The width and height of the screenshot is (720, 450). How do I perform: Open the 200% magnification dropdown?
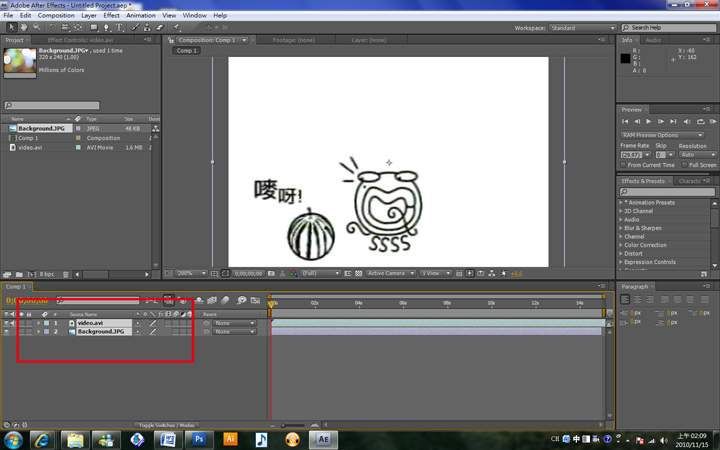tap(191, 273)
